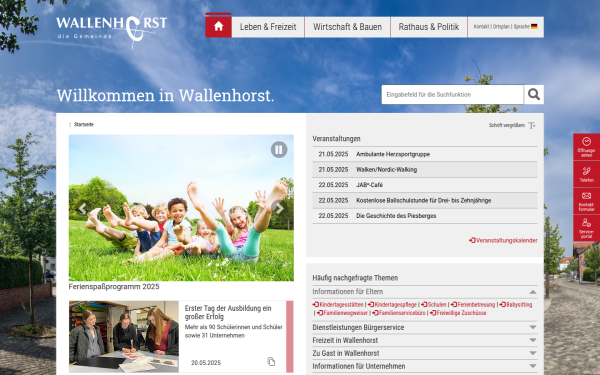
Task: Open the Babysitting link
Action: (516, 305)
